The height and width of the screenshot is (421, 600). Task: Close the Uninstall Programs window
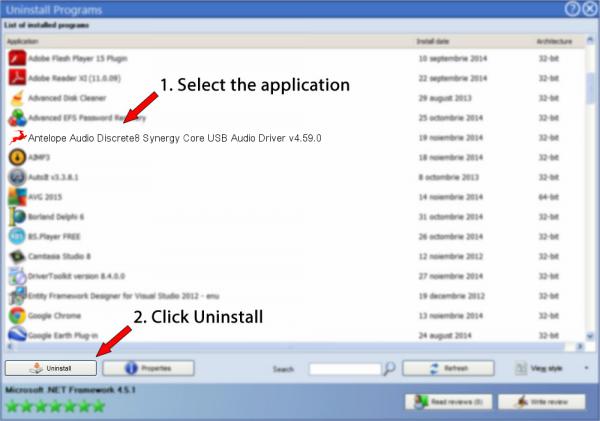point(591,8)
